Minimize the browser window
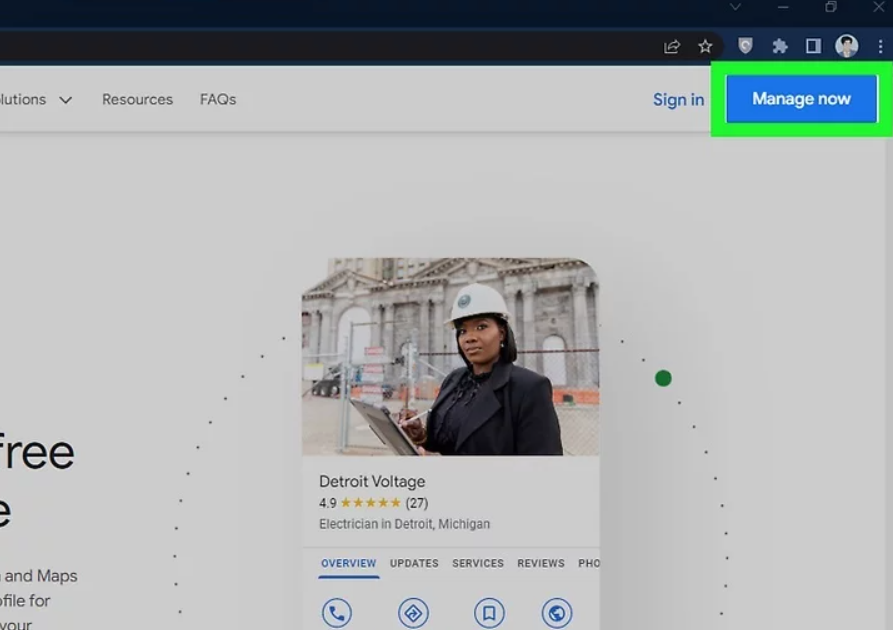Image resolution: width=893 pixels, height=630 pixels. click(x=783, y=7)
